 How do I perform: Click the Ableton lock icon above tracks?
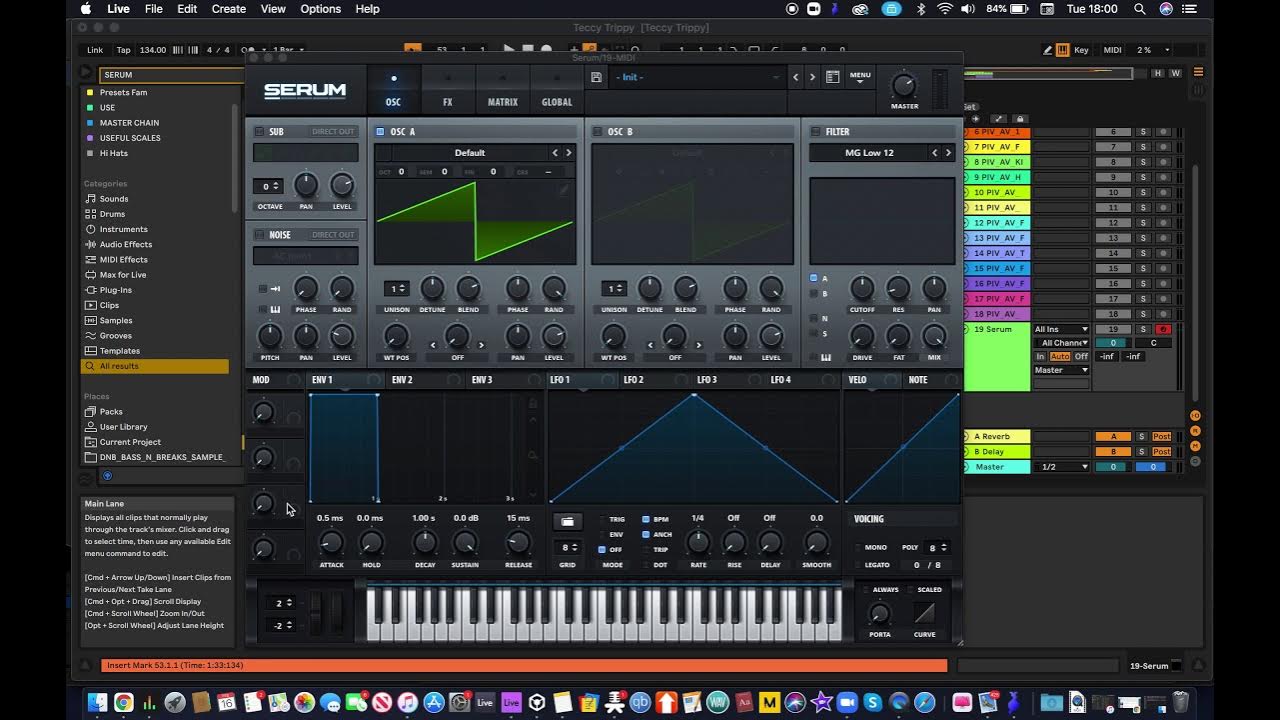(1018, 119)
